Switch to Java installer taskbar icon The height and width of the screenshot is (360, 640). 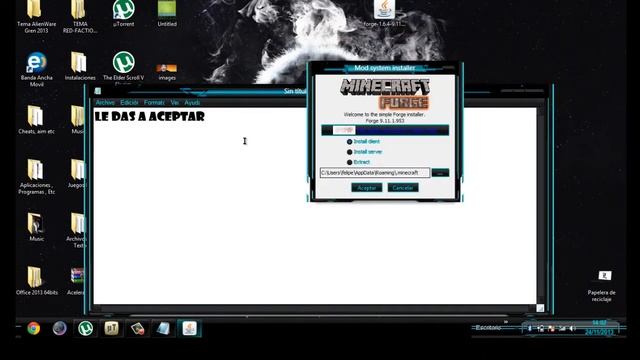pos(189,328)
